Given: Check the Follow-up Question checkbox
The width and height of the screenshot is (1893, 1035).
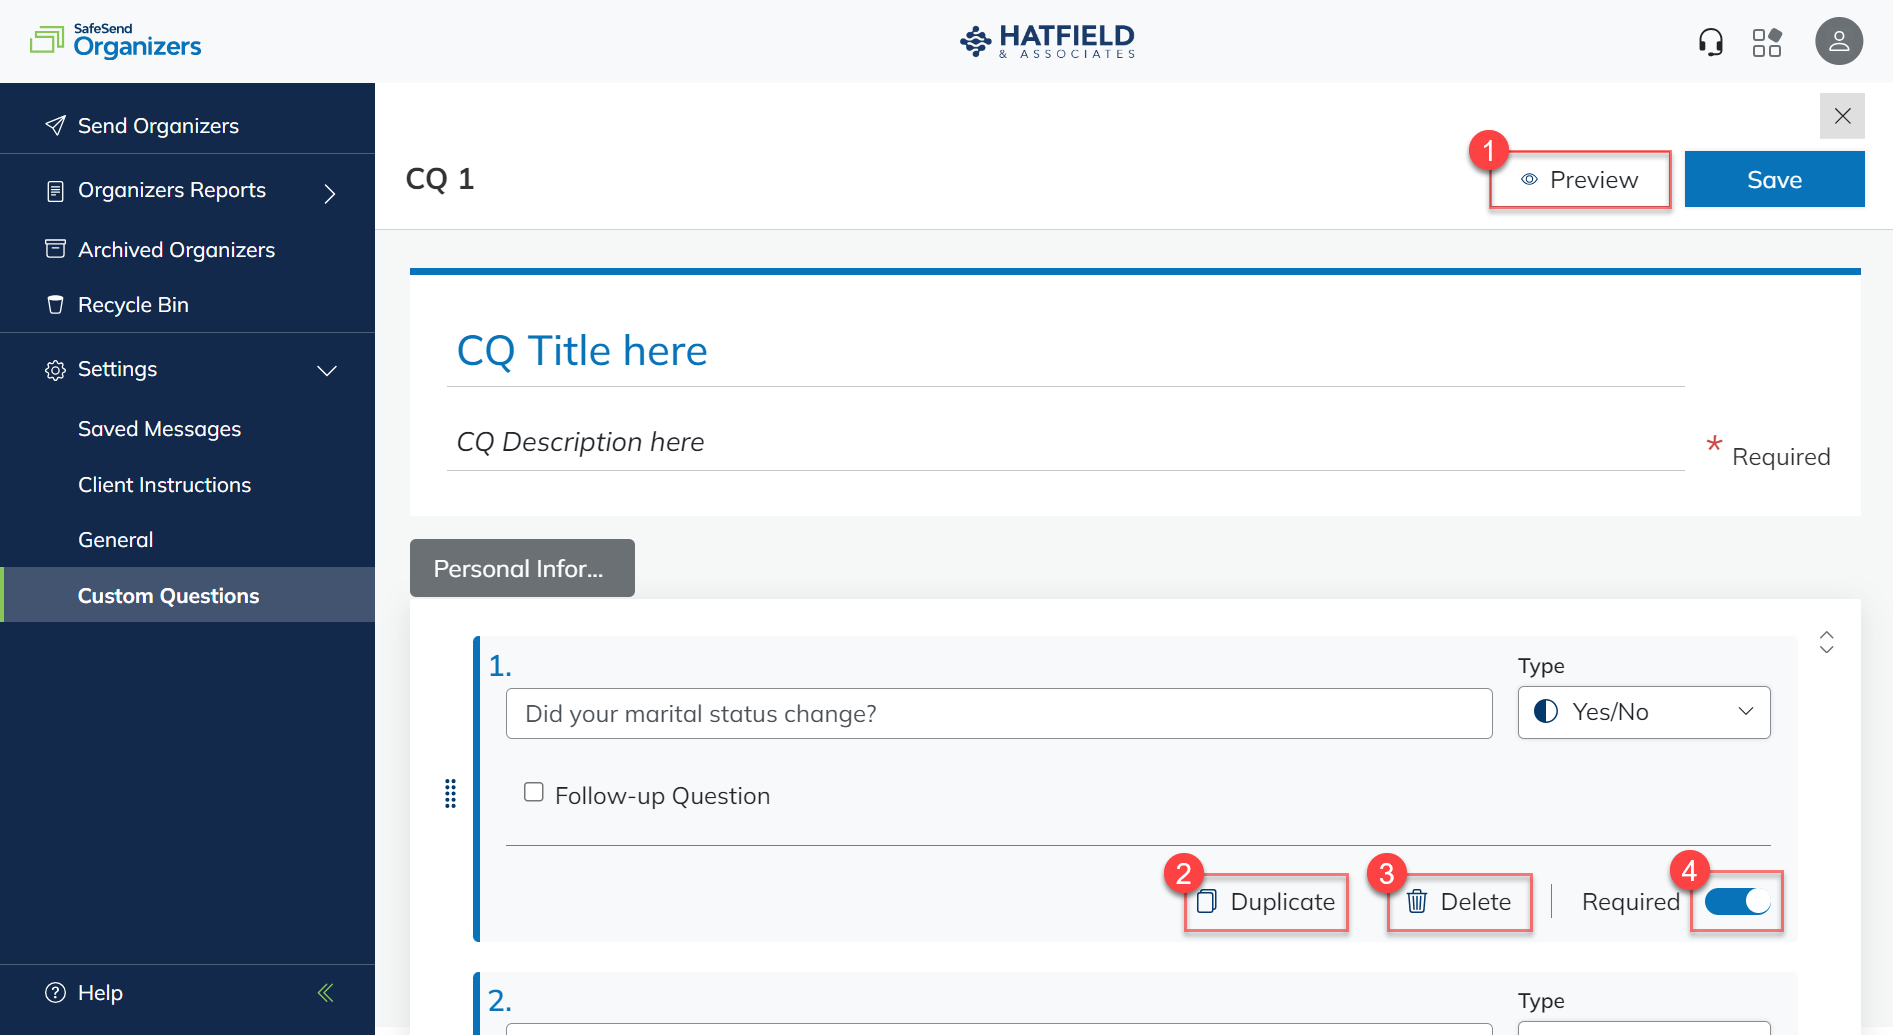Looking at the screenshot, I should click(534, 793).
